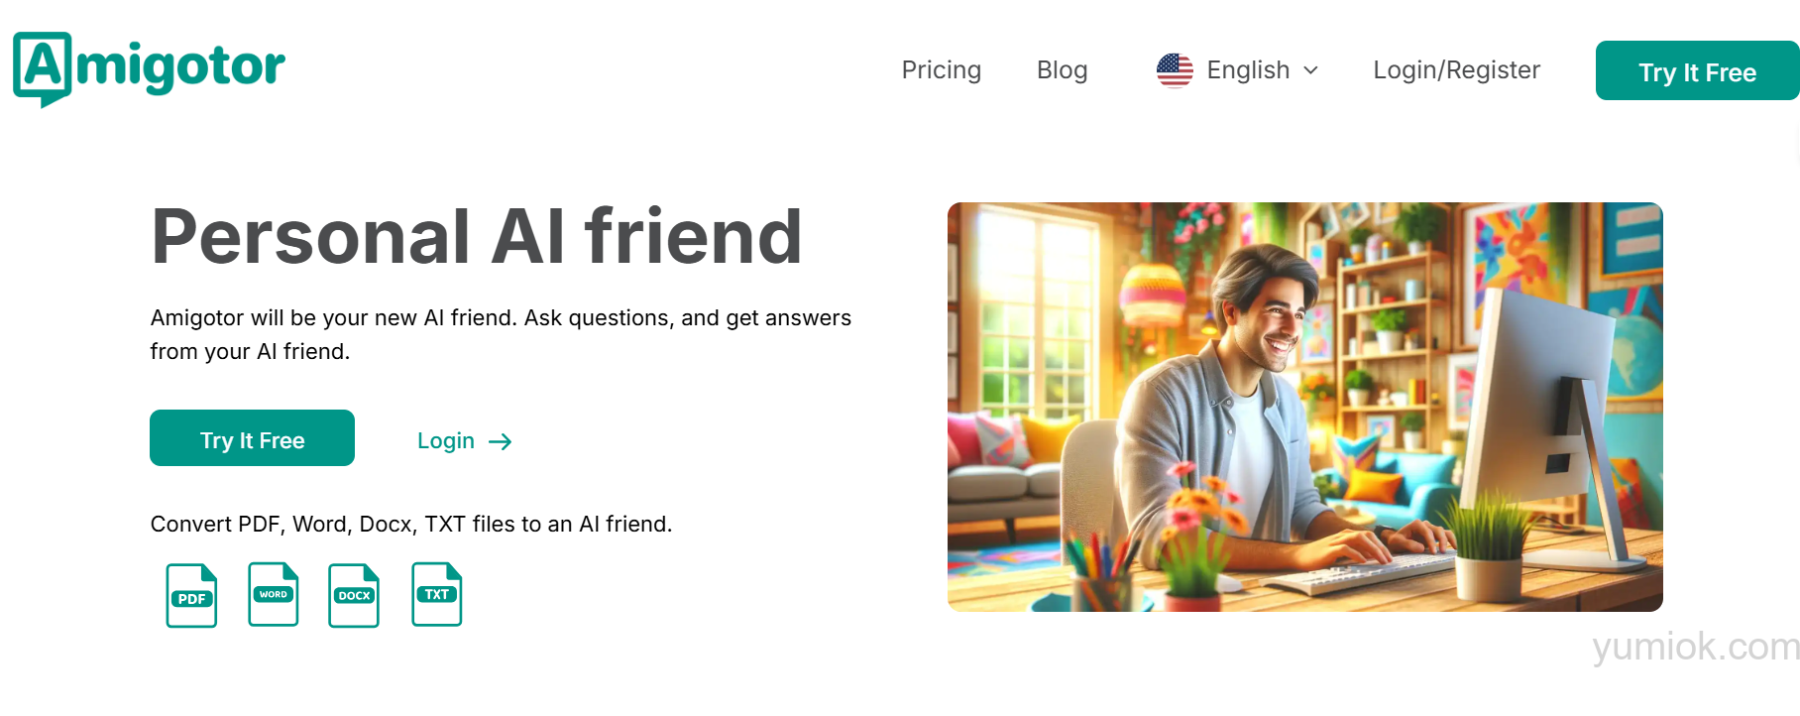Click the 'migotor' wordmark in the logo
Image resolution: width=1800 pixels, height=716 pixels.
coord(181,68)
